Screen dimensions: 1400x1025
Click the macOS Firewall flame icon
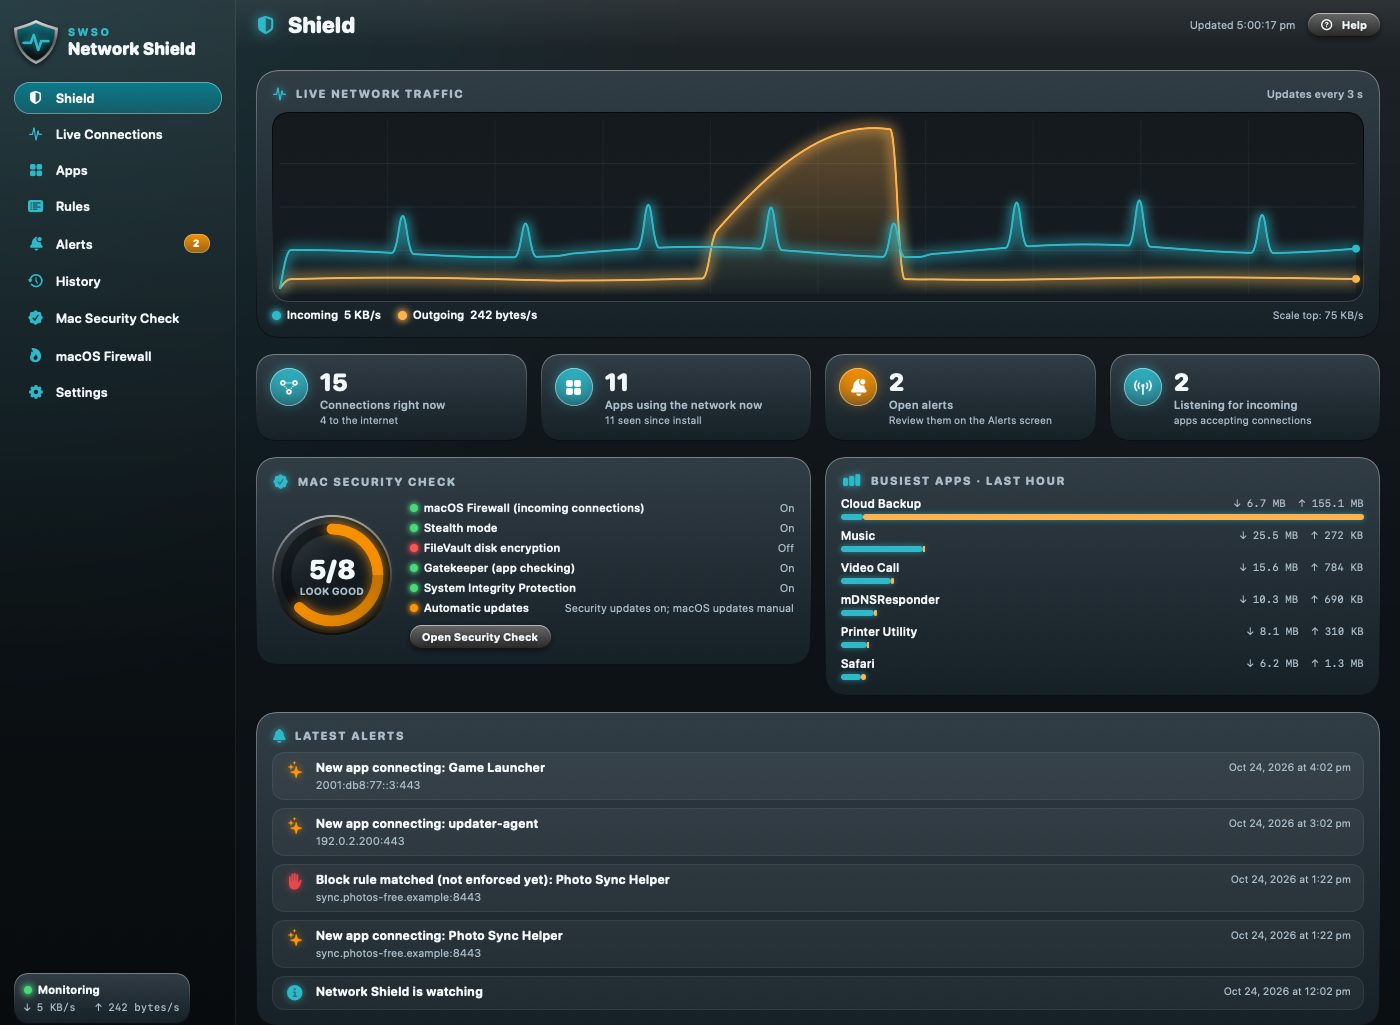[36, 356]
